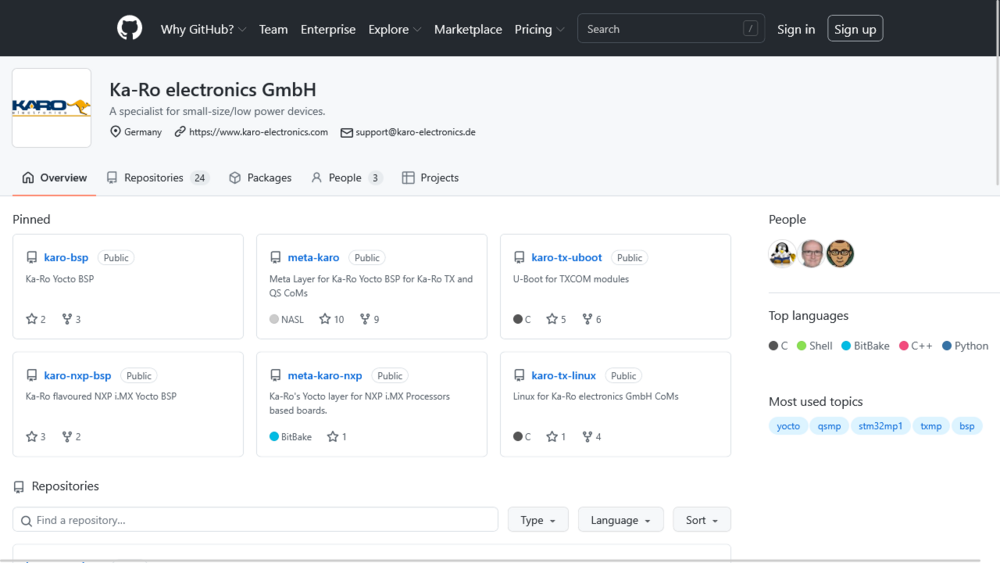Open the meta-karo-nxp repository link
Image resolution: width=1000 pixels, height=563 pixels.
pyautogui.click(x=325, y=376)
